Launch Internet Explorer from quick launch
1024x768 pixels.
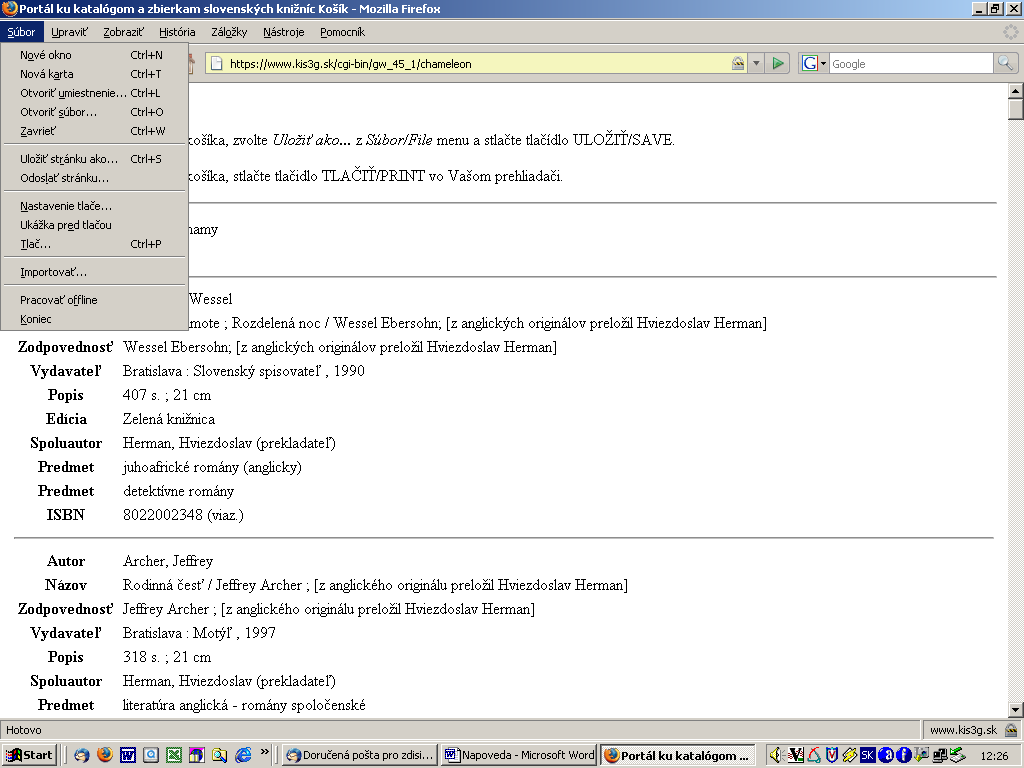pos(243,755)
